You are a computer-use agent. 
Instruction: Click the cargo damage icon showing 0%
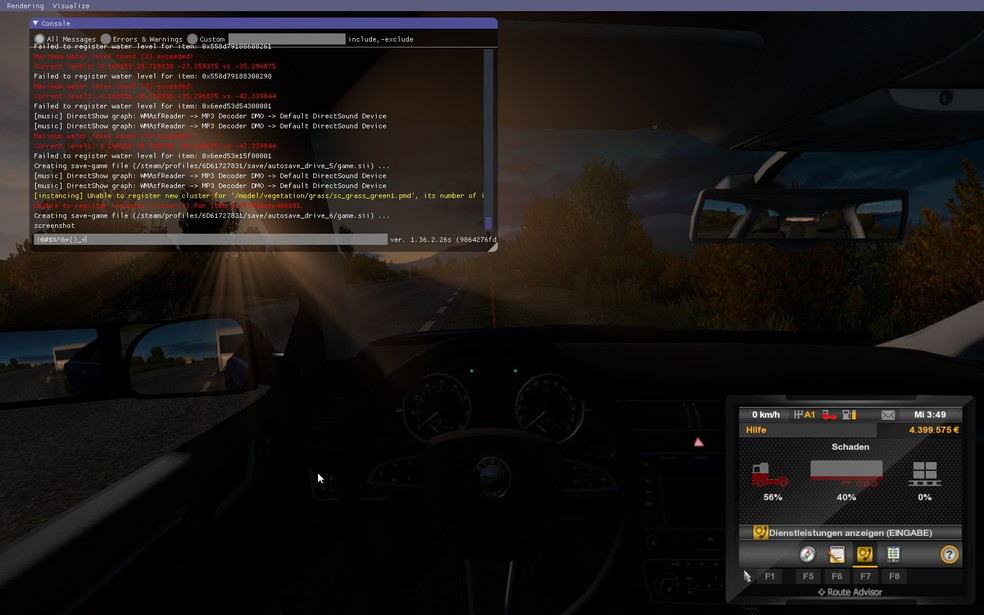[925, 474]
